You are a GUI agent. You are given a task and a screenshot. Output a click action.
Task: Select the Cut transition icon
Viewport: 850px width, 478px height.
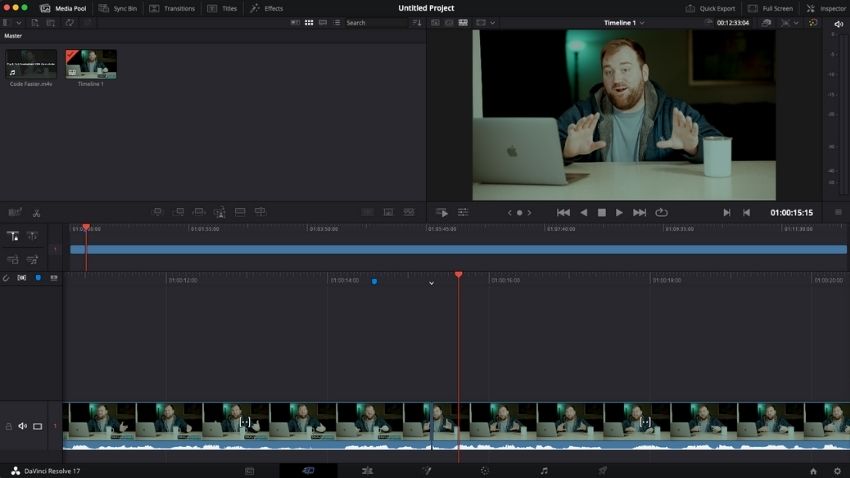pyautogui.click(x=368, y=212)
